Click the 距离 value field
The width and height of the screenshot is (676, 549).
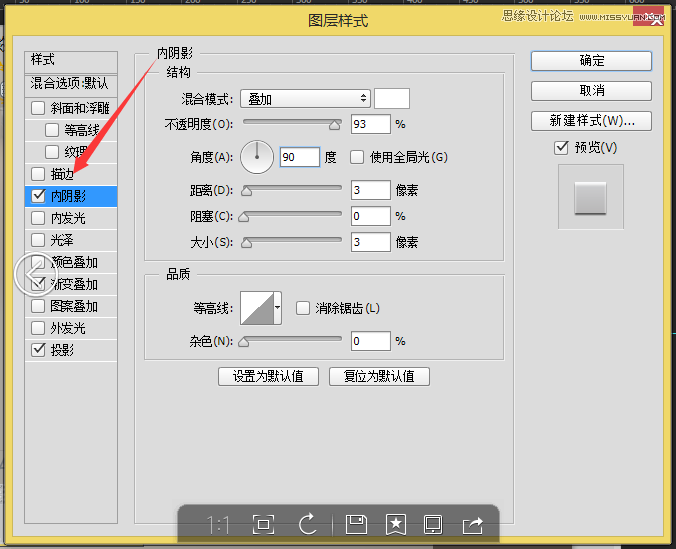(371, 190)
